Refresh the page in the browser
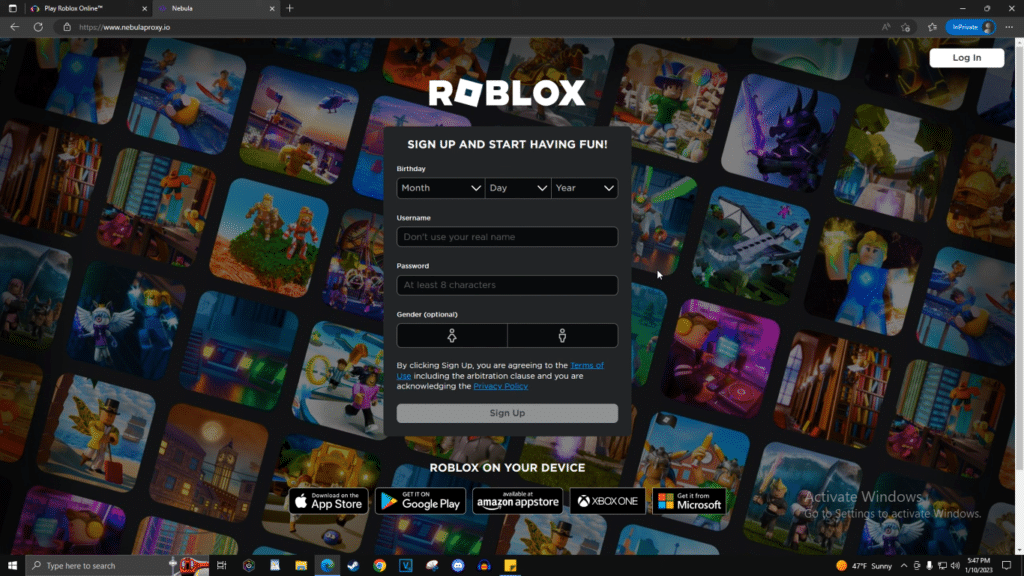The image size is (1024, 576). tap(38, 27)
